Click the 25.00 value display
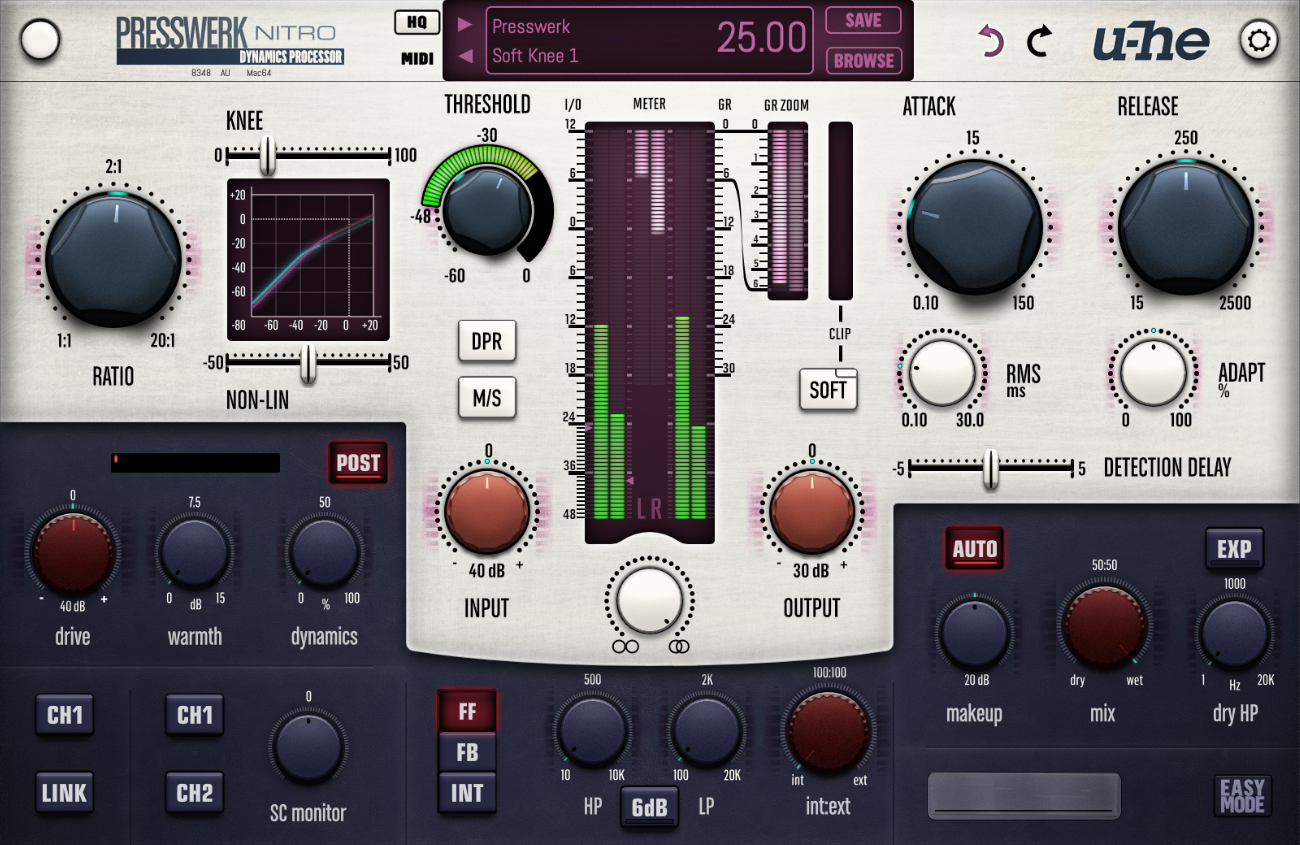The height and width of the screenshot is (845, 1300). pos(762,38)
